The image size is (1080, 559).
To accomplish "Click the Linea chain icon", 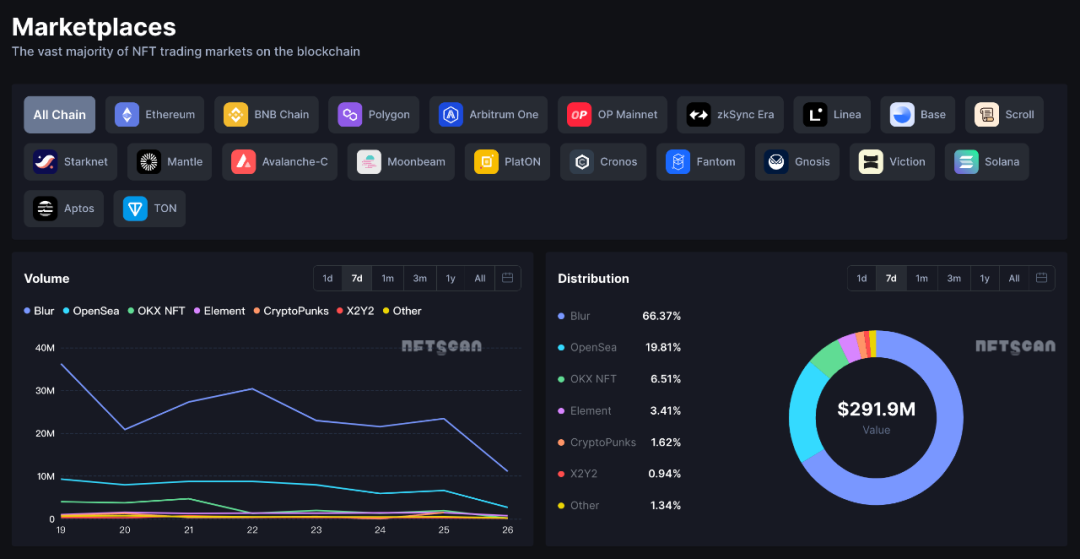I will (816, 114).
